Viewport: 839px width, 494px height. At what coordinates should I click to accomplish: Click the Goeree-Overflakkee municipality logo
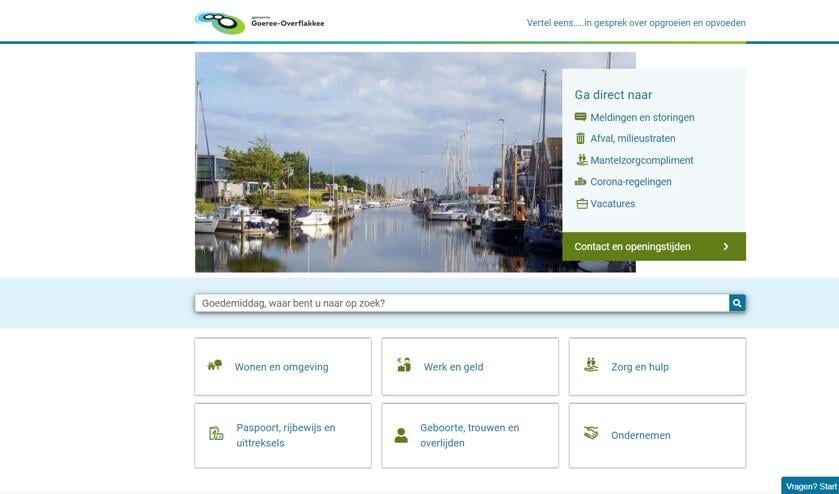260,23
